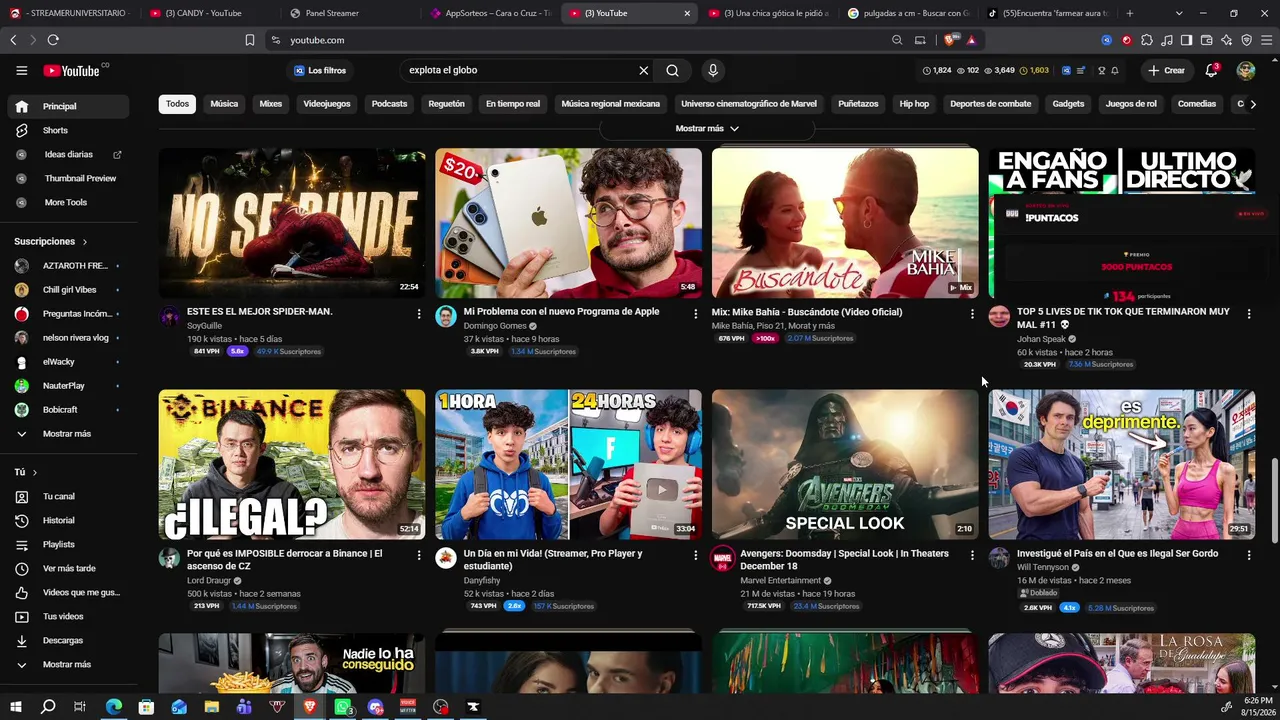
Task: Click the magnifier search button
Action: pos(672,71)
